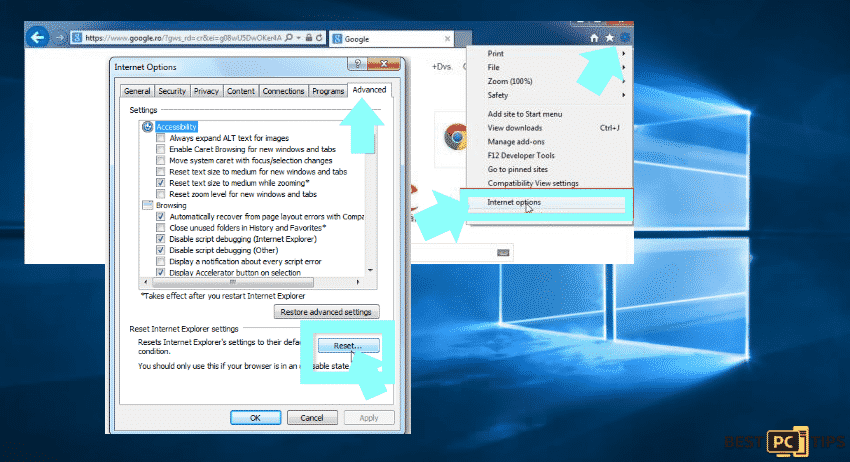Select the General tab
This screenshot has height=462, width=850.
(137, 91)
